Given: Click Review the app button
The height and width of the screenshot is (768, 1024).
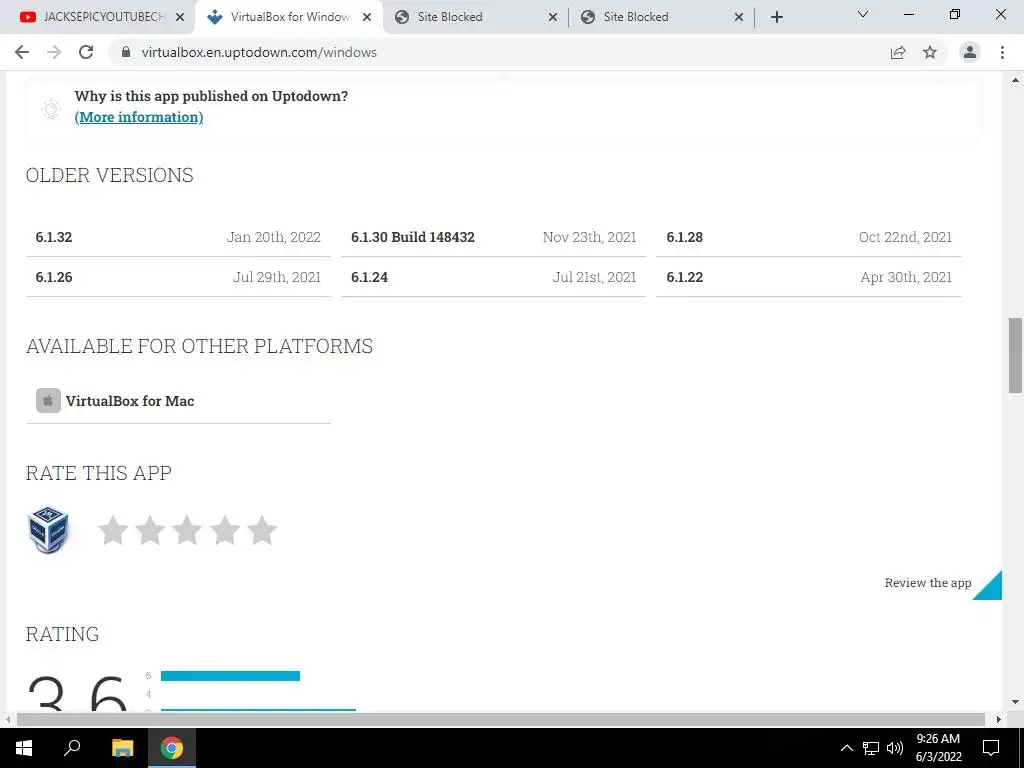Looking at the screenshot, I should pyautogui.click(x=928, y=583).
